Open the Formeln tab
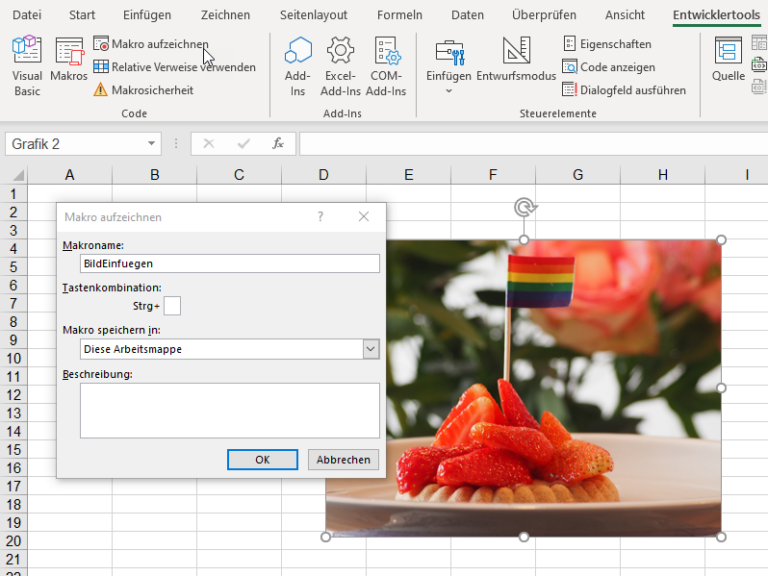Viewport: 768px width, 576px height. [x=400, y=15]
